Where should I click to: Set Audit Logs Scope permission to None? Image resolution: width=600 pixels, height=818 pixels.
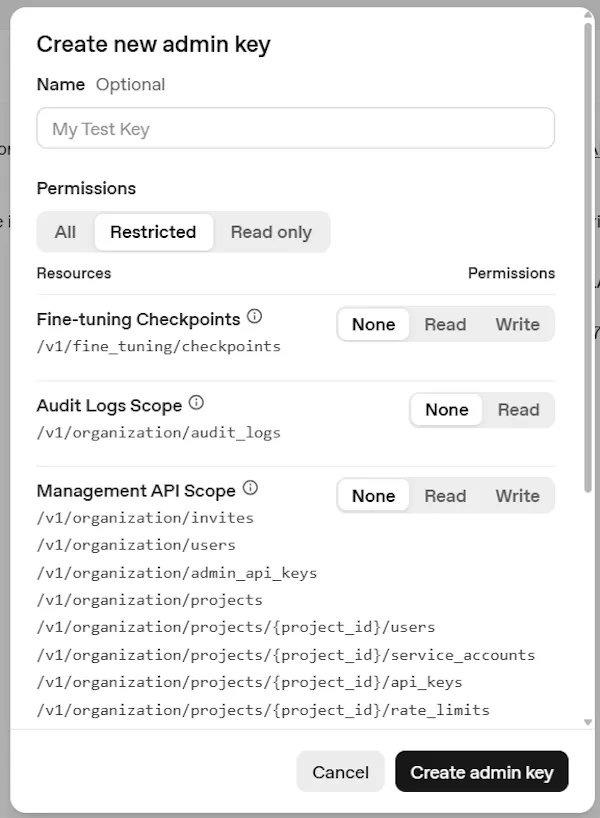[x=447, y=410]
